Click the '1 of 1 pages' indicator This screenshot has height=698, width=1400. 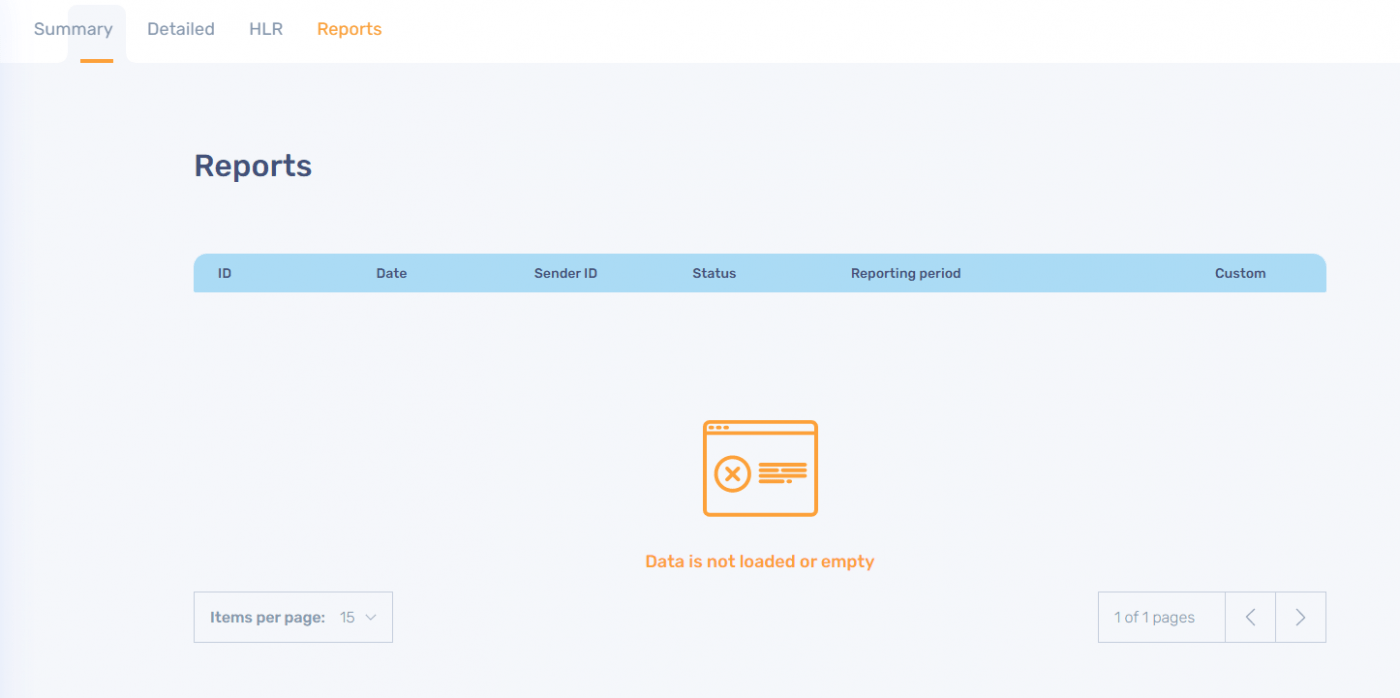(1154, 617)
